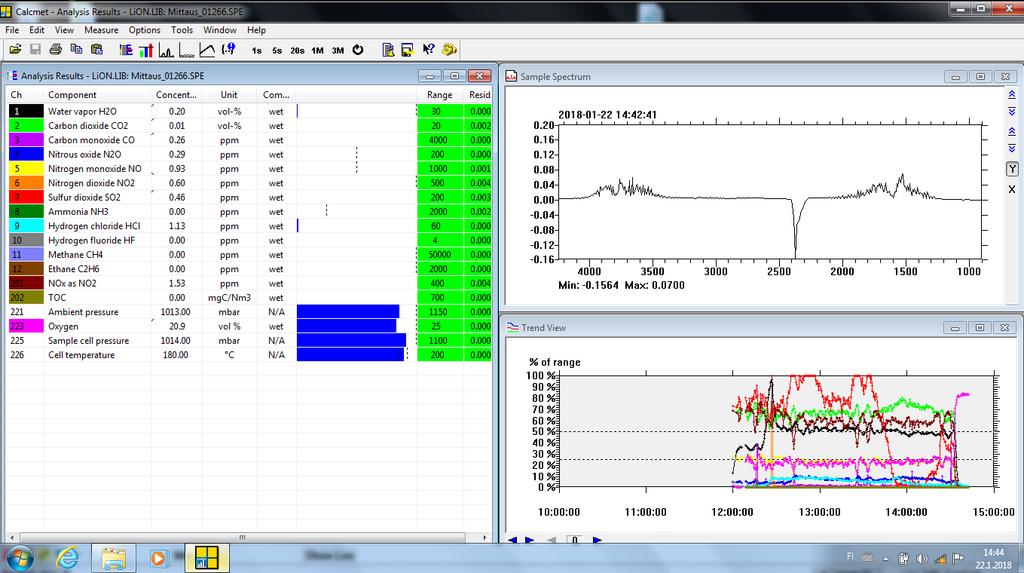Open the Measure menu
Viewport: 1024px width, 573px height.
[x=101, y=30]
